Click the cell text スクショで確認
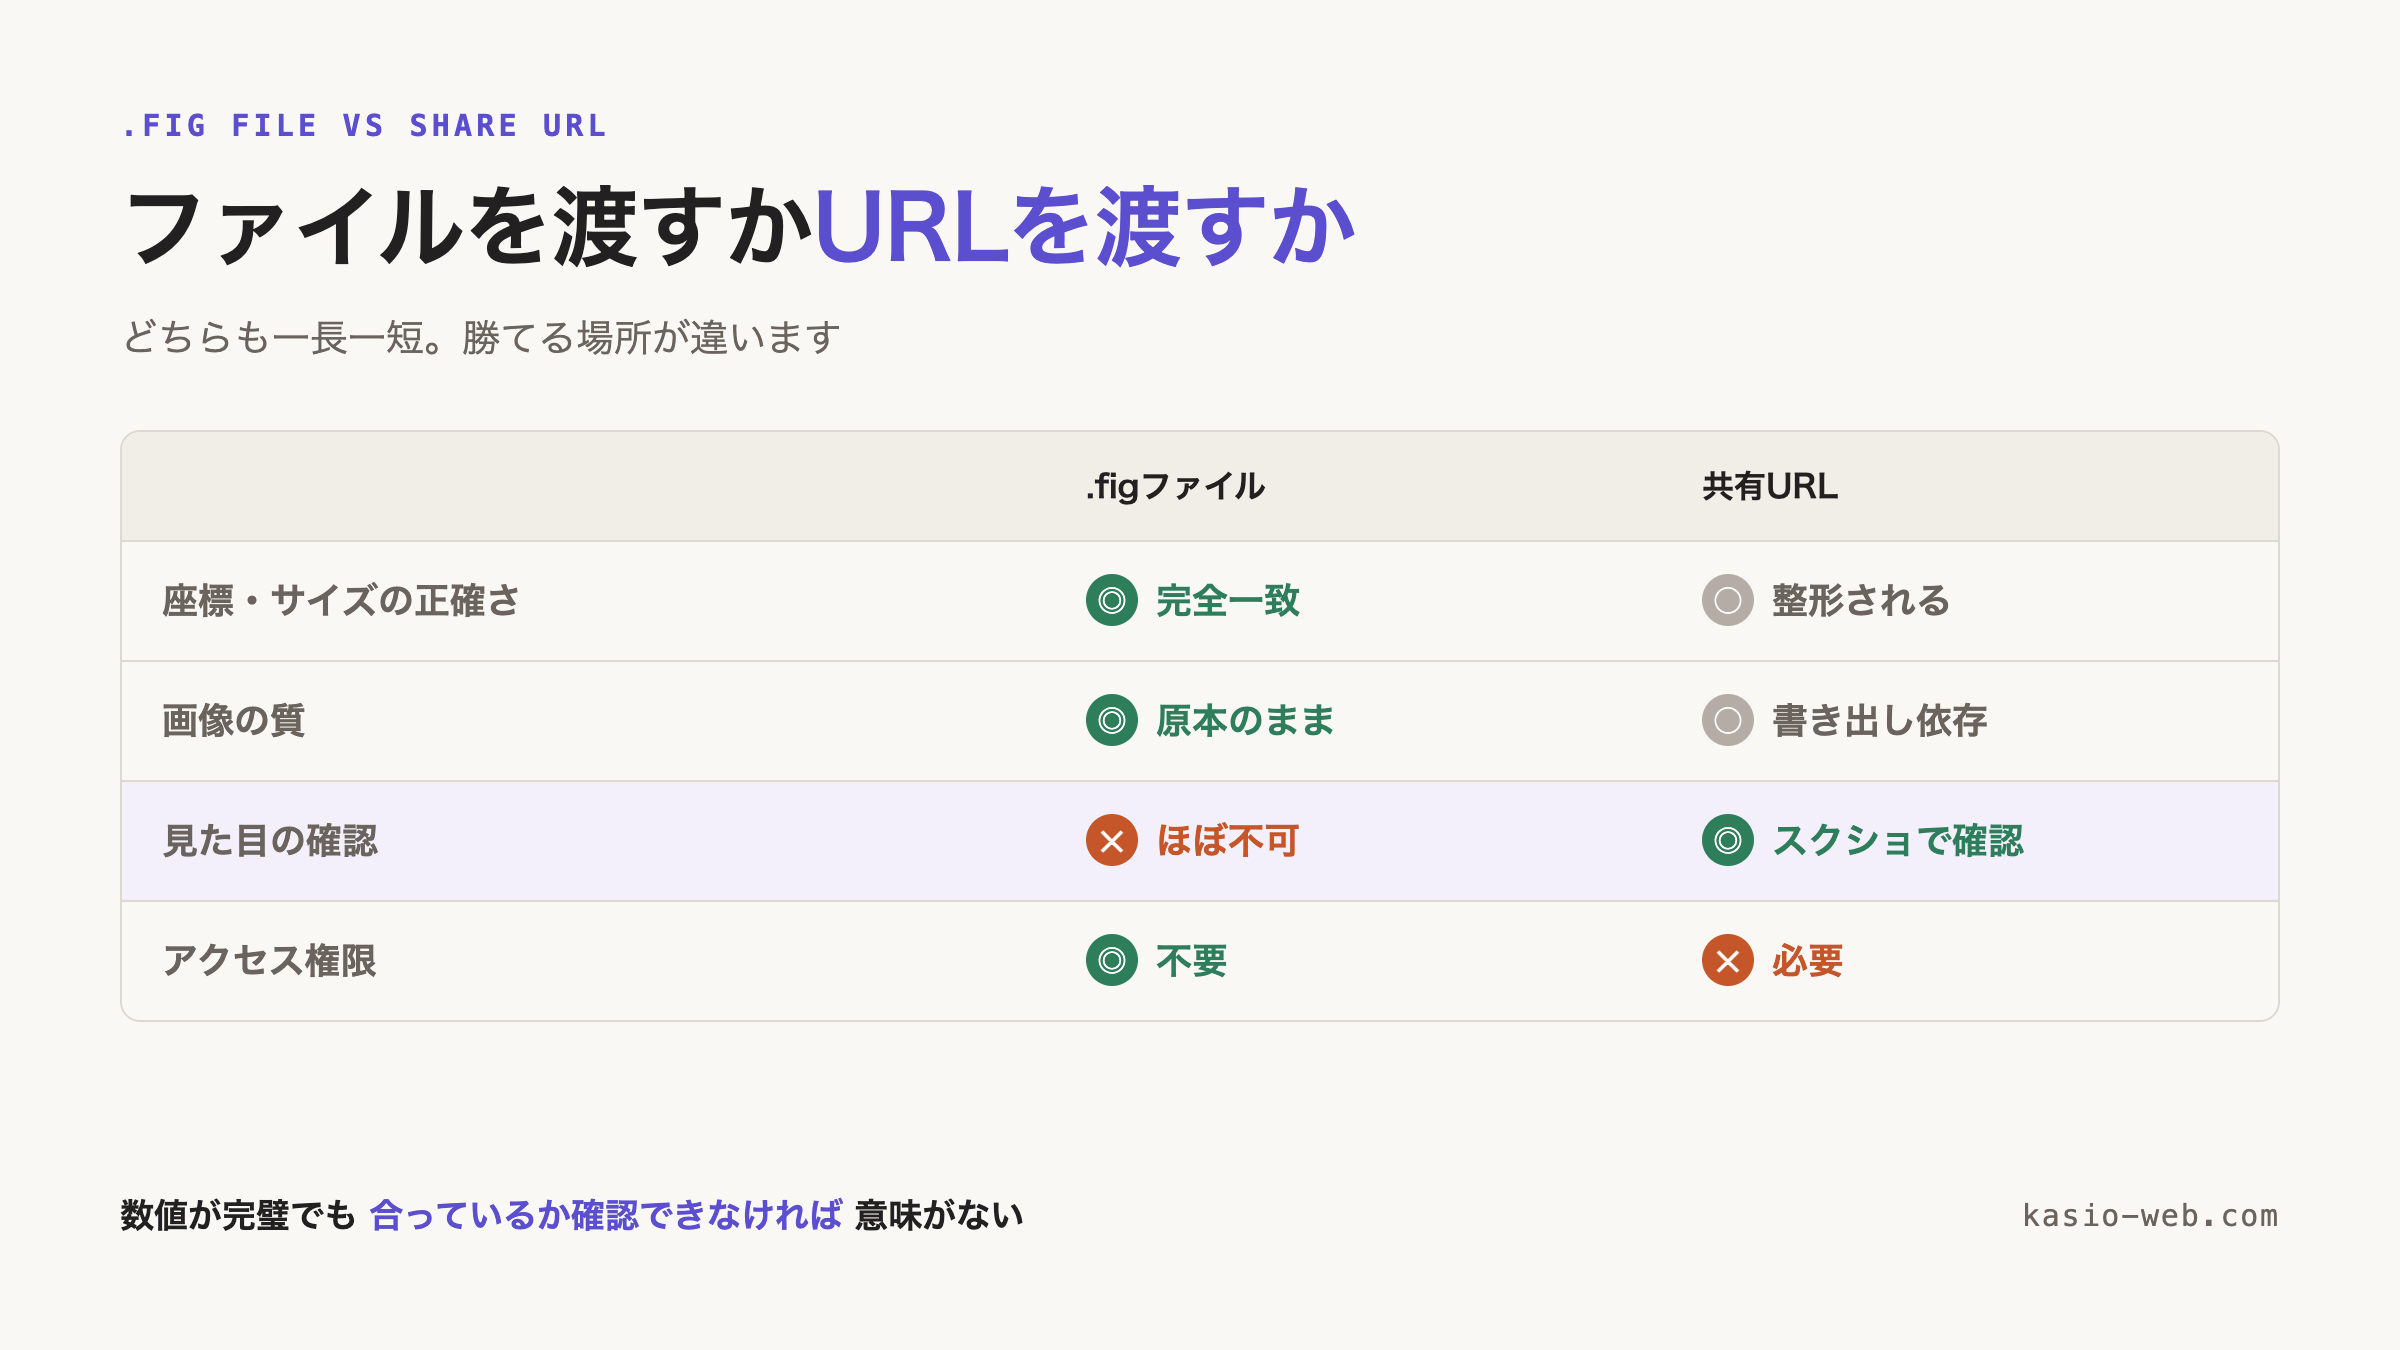Screen dimensions: 2400x1350 click(x=1898, y=840)
